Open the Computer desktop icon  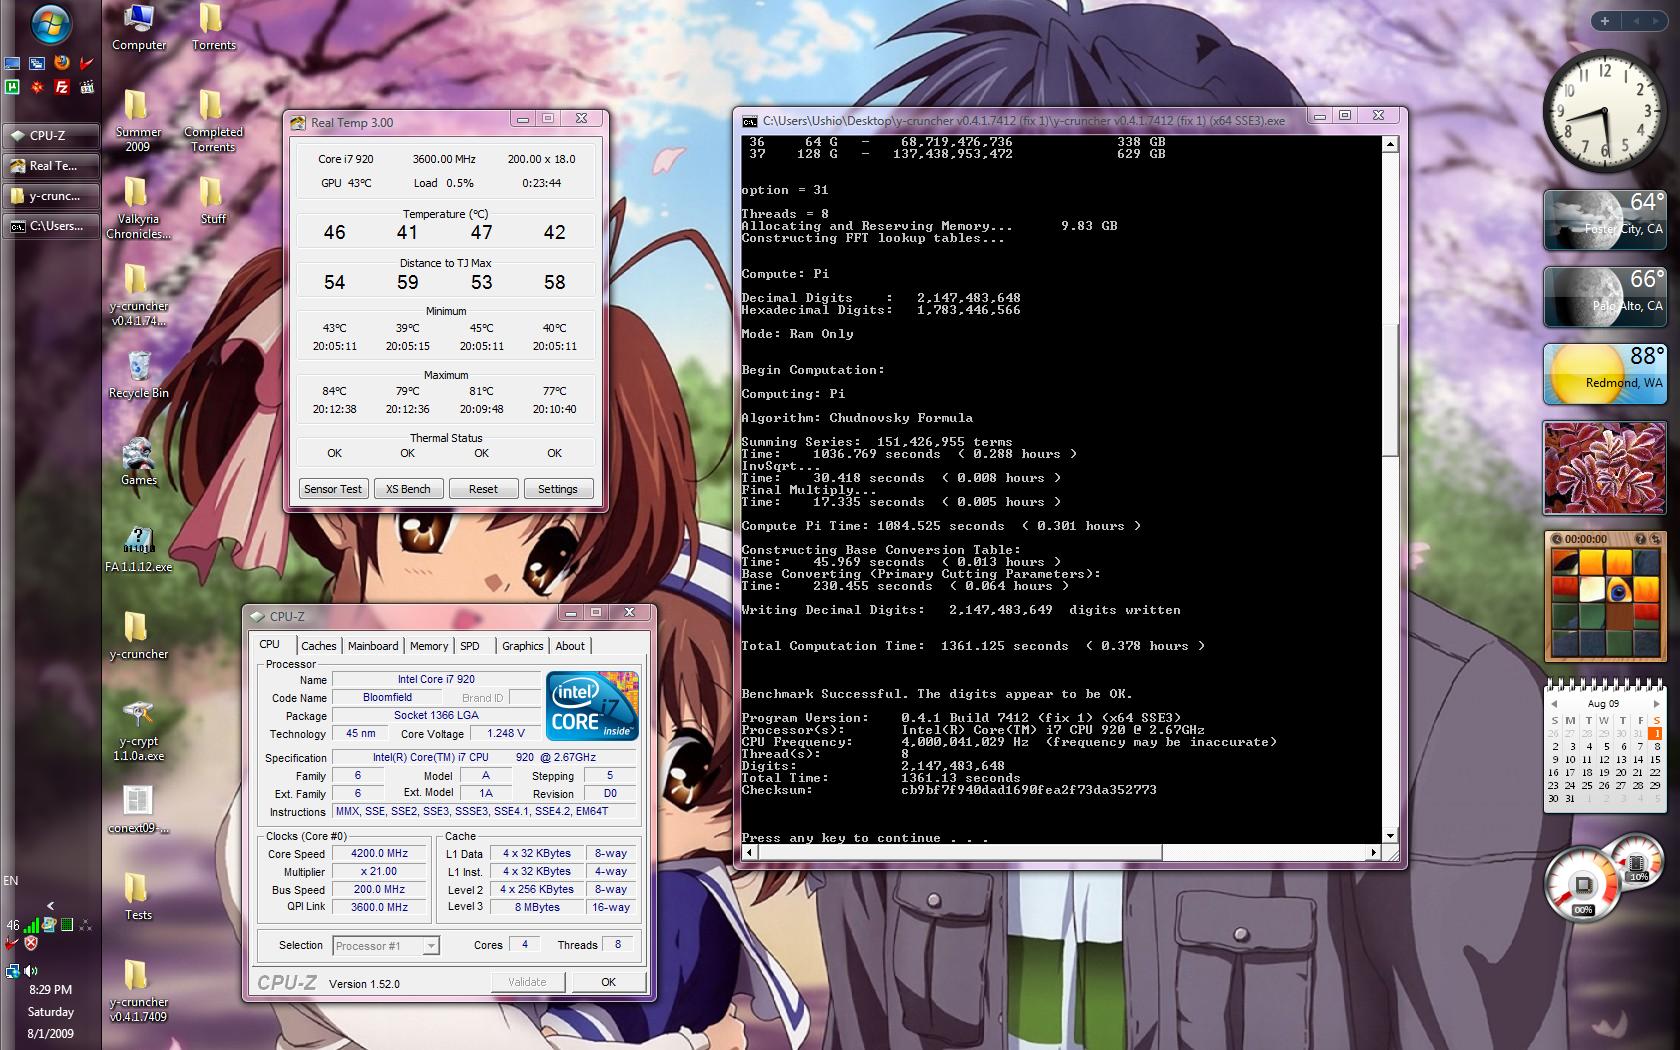coord(139,20)
